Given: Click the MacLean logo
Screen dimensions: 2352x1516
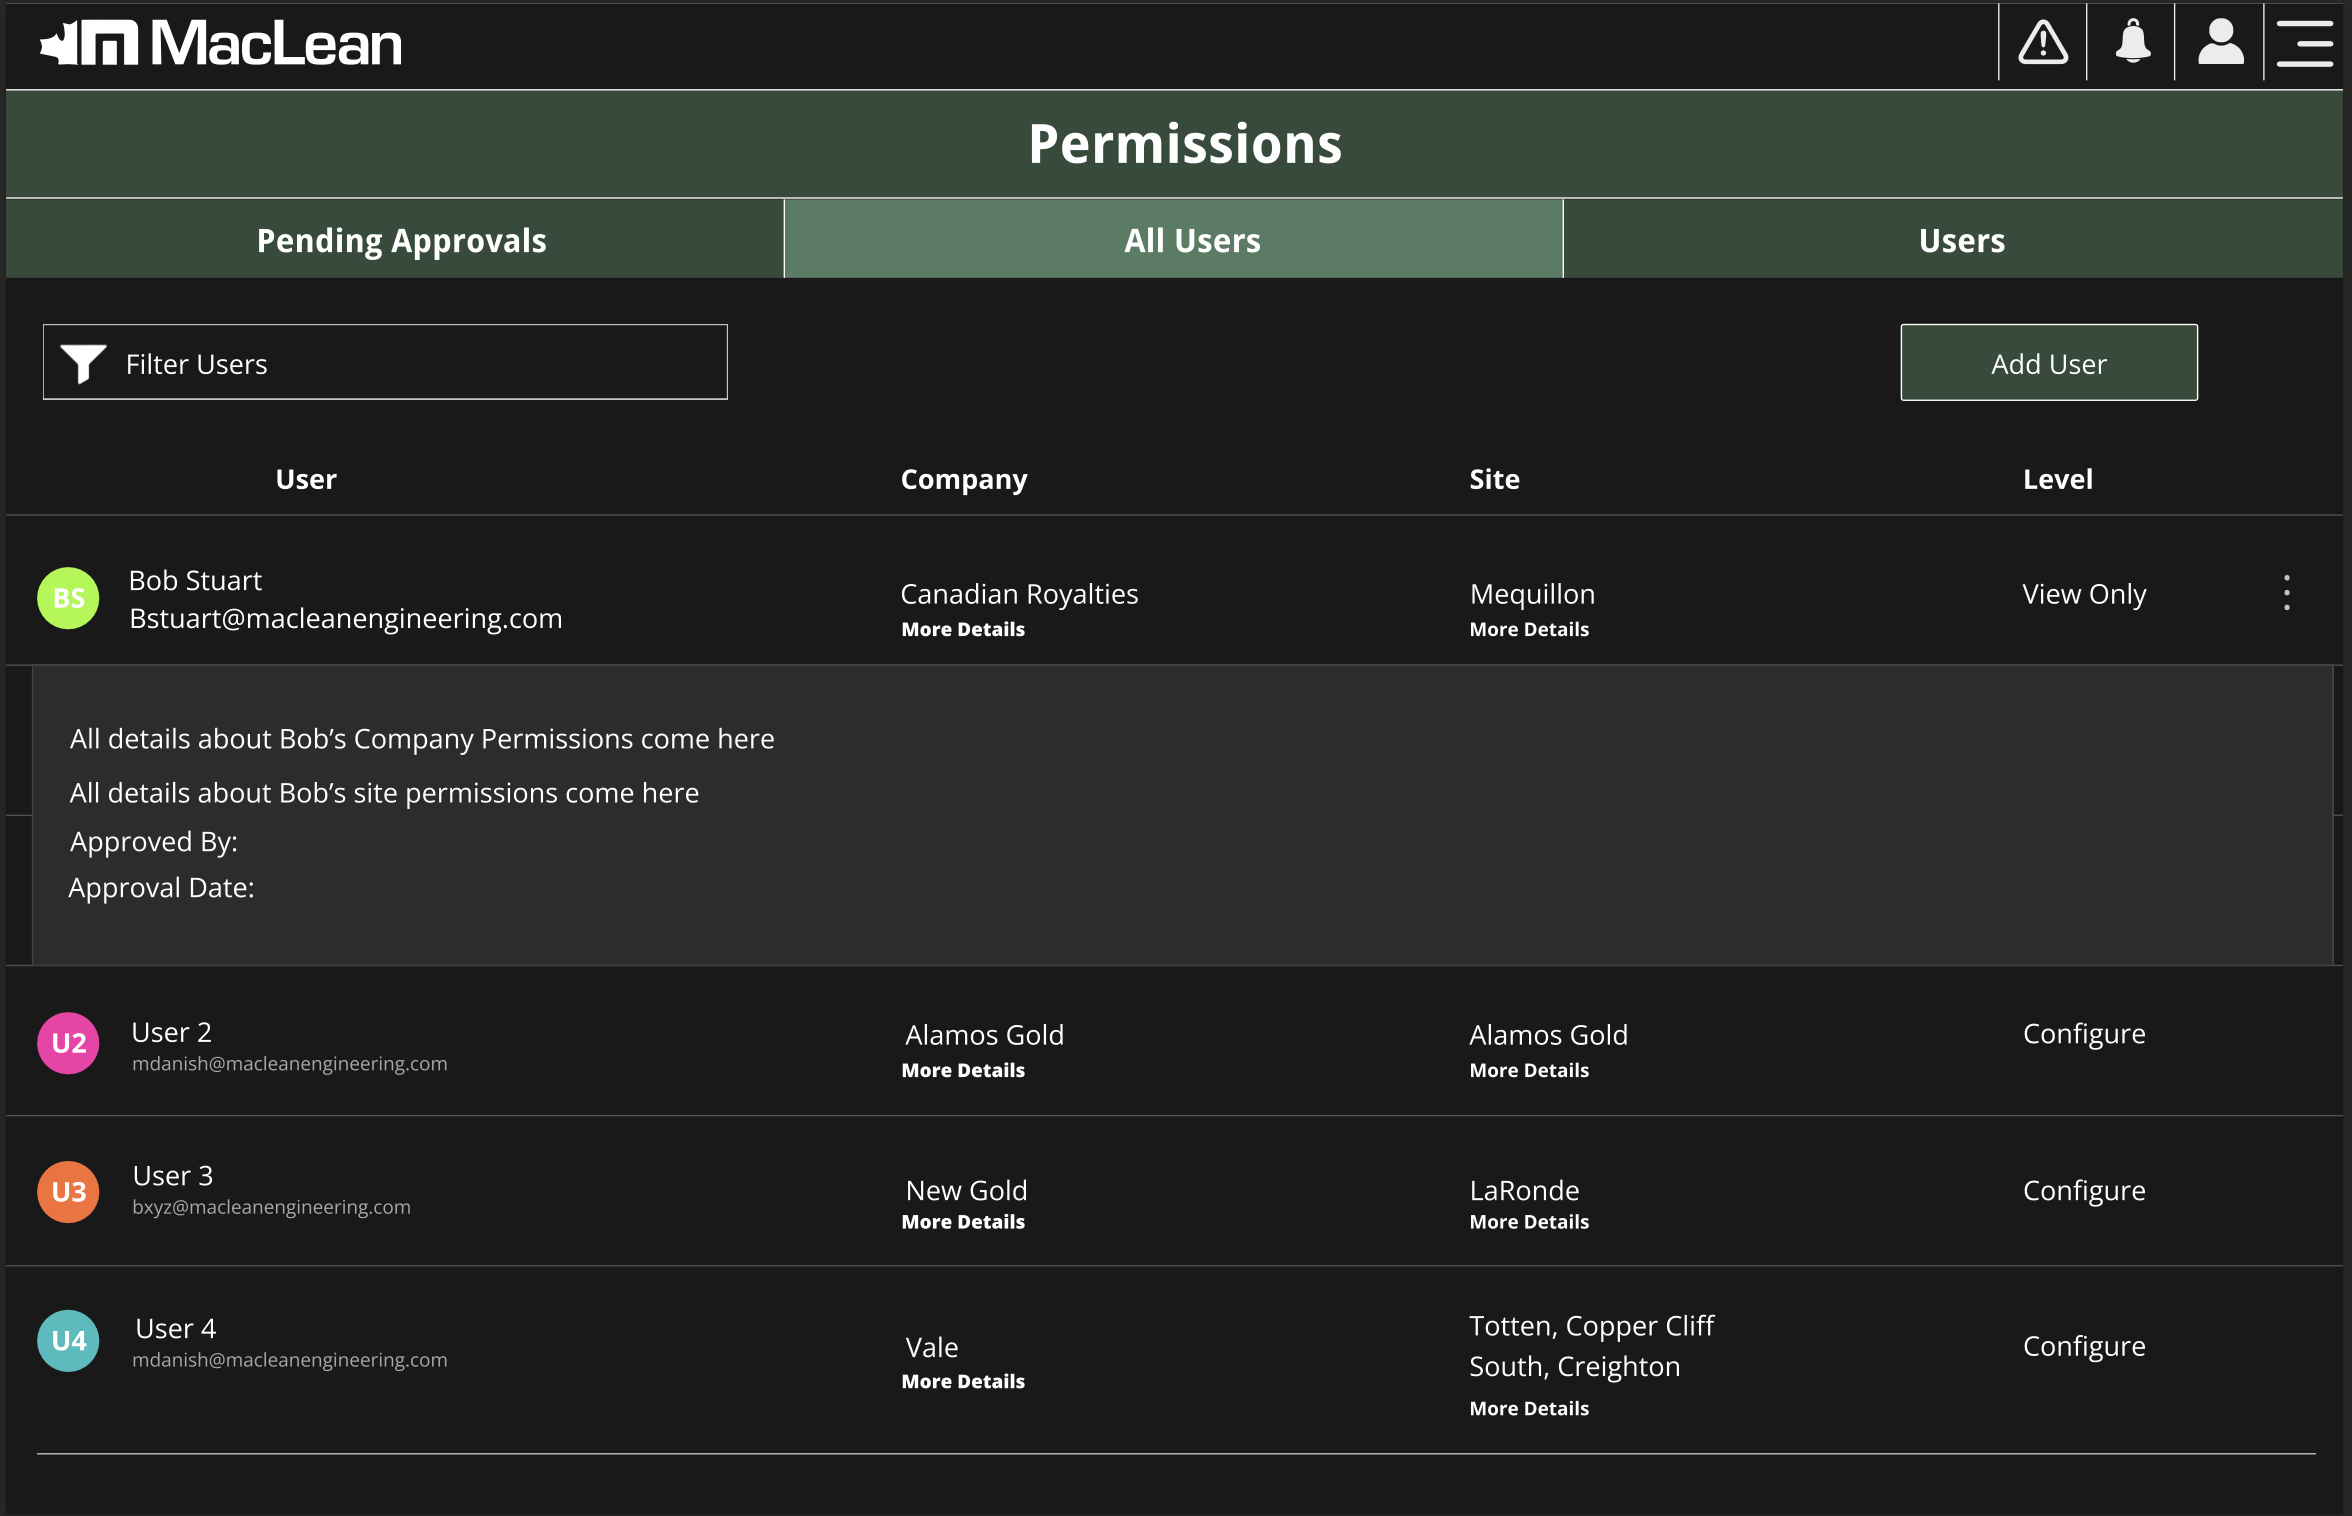Looking at the screenshot, I should tap(221, 44).
